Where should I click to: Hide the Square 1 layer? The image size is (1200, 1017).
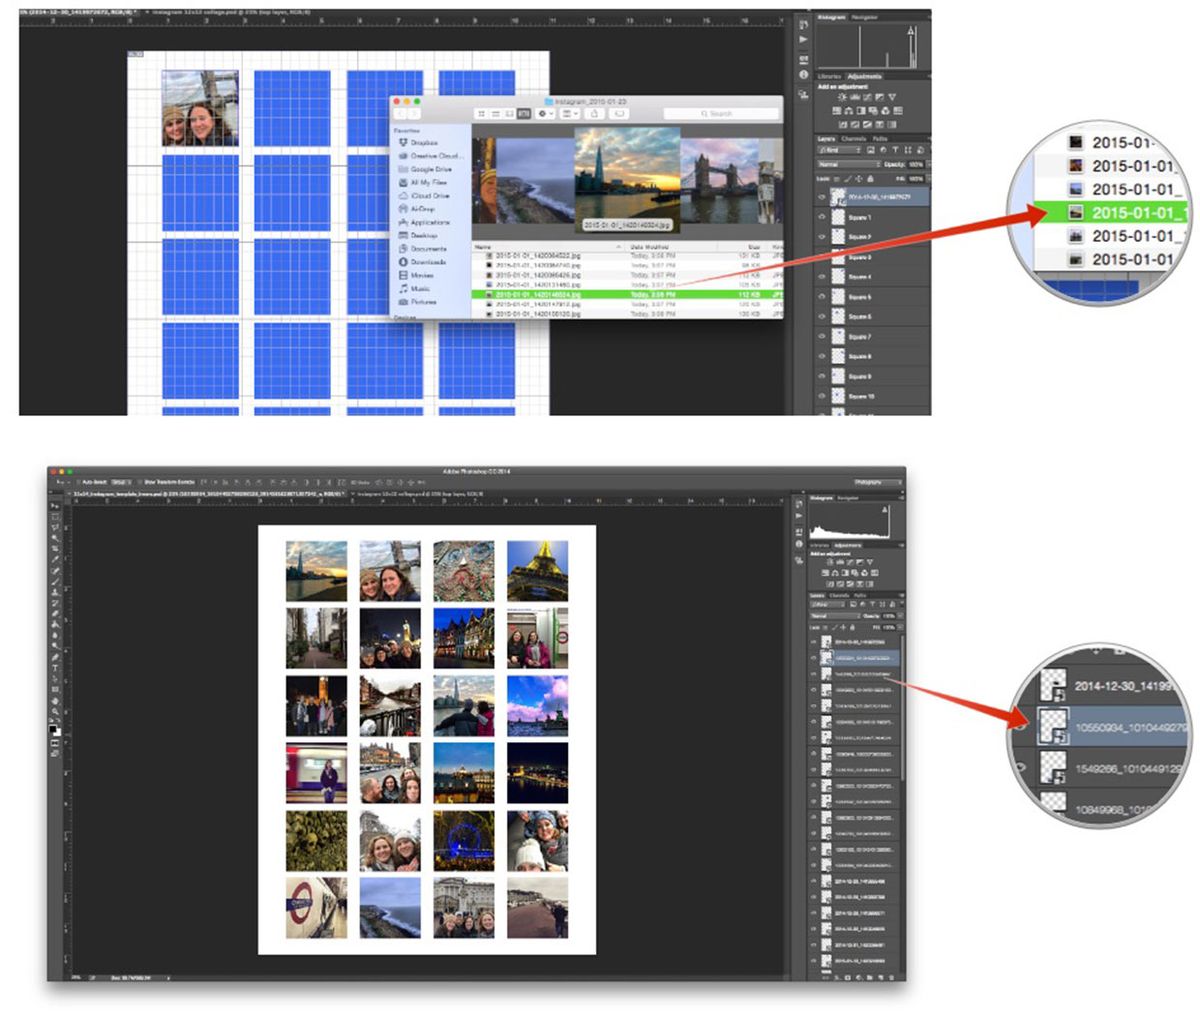click(x=822, y=217)
